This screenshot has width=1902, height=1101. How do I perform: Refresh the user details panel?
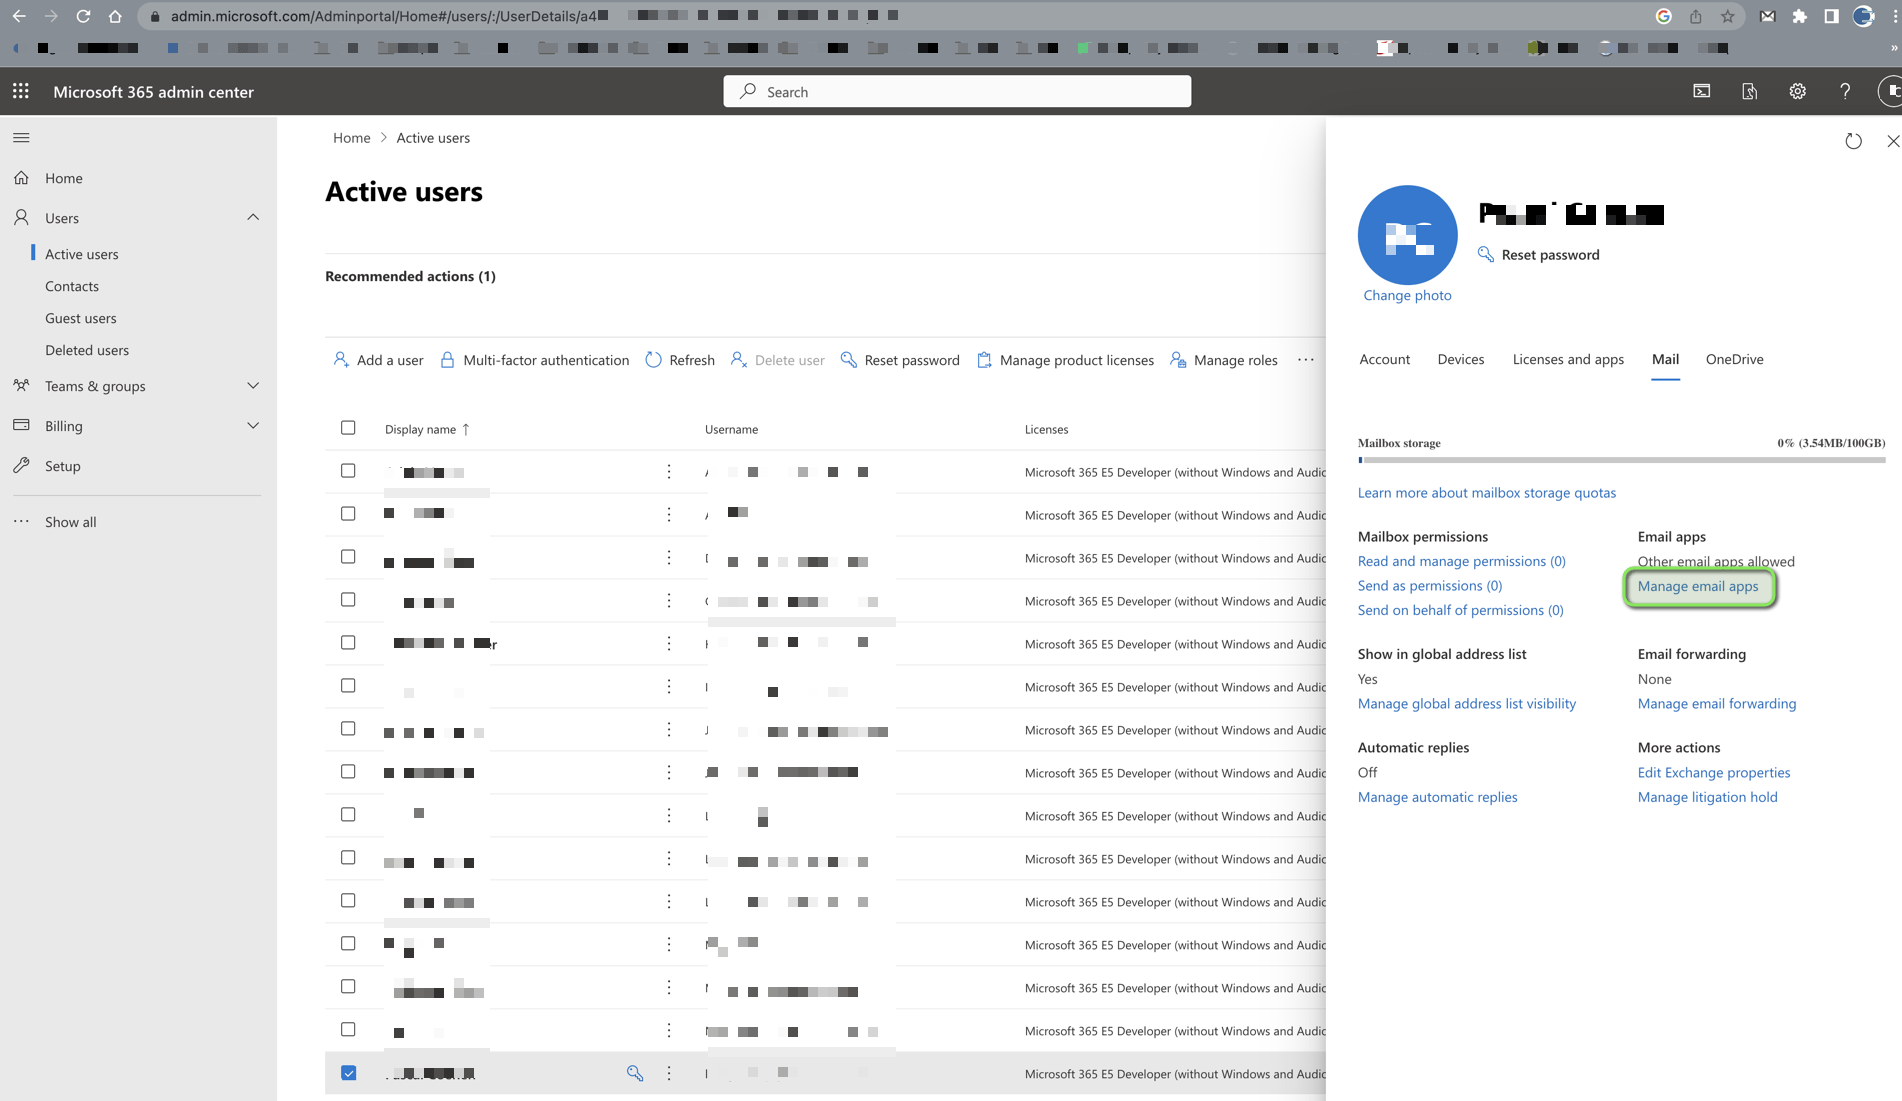[1853, 141]
